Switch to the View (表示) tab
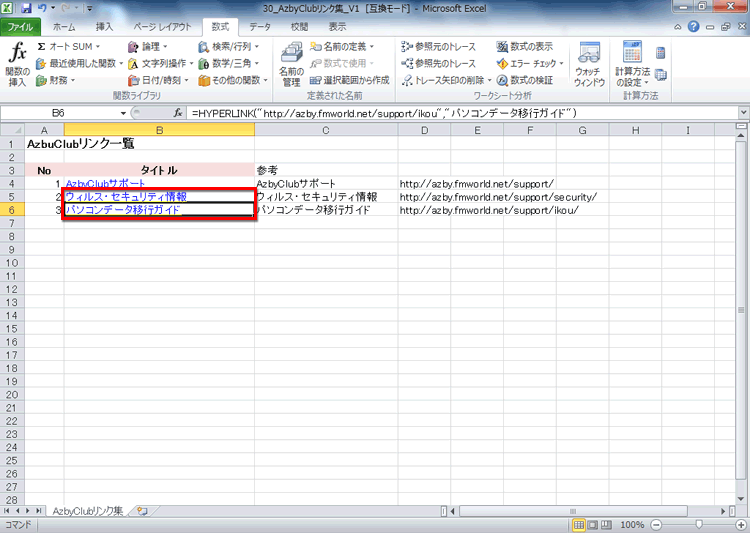The image size is (750, 533). pos(337,27)
